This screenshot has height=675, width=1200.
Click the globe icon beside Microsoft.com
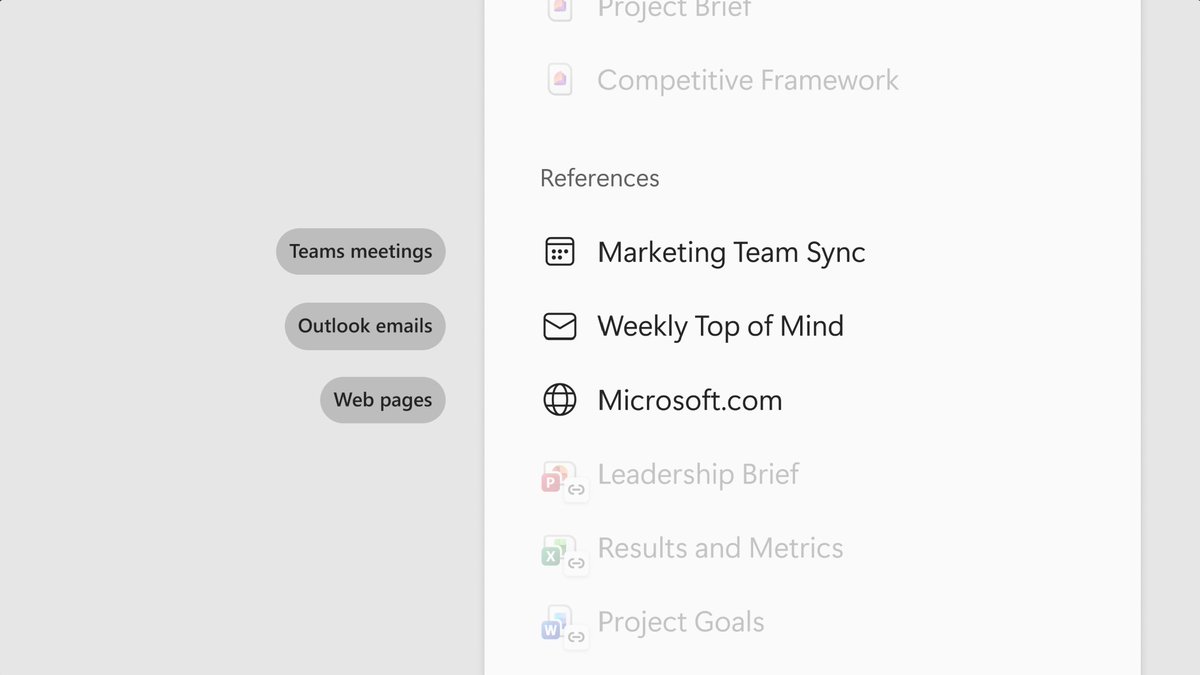click(x=559, y=400)
